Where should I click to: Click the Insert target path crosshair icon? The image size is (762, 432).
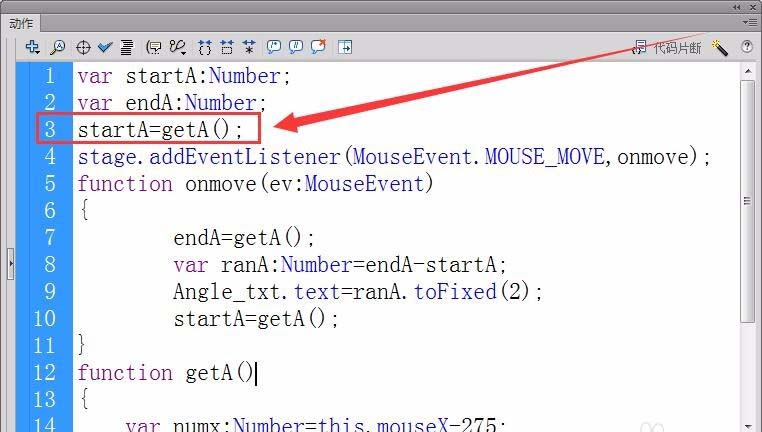click(x=83, y=48)
